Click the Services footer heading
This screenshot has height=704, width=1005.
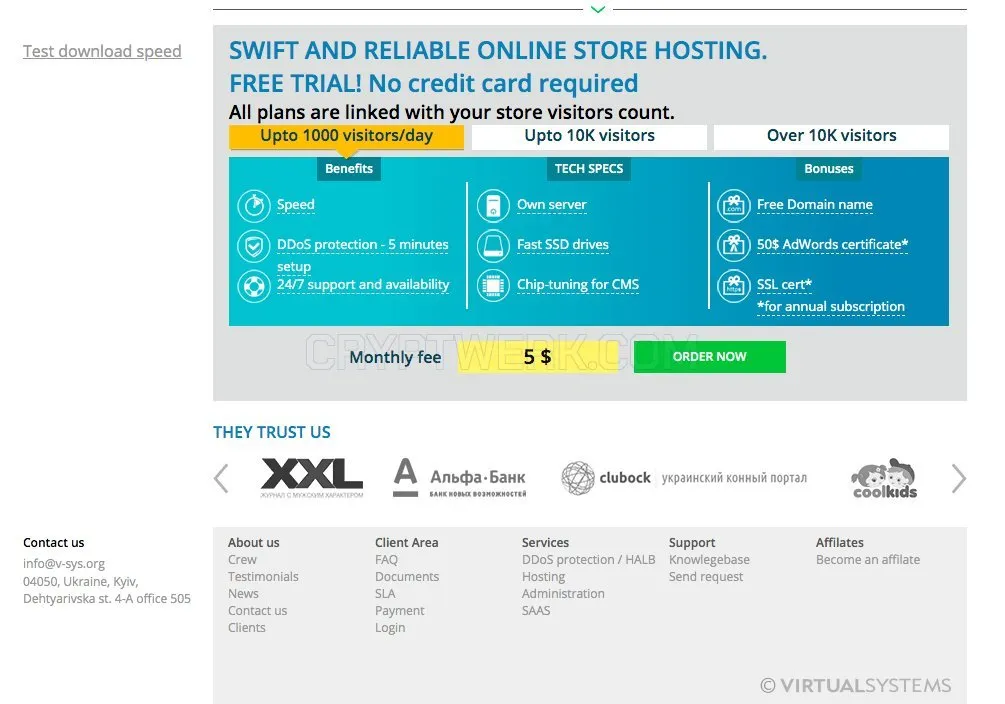545,542
